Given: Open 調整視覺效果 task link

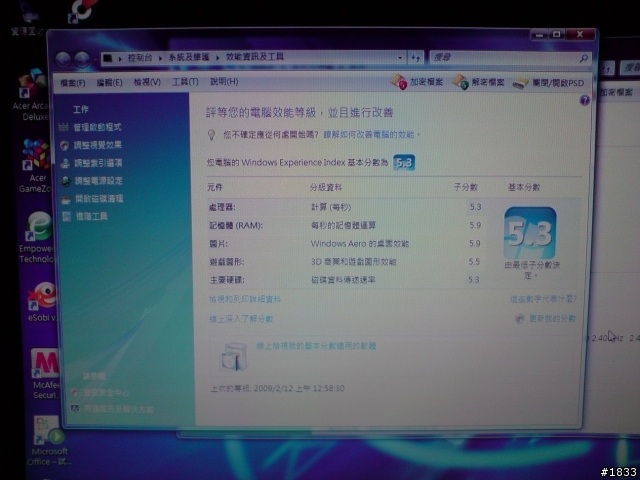Looking at the screenshot, I should click(x=98, y=145).
